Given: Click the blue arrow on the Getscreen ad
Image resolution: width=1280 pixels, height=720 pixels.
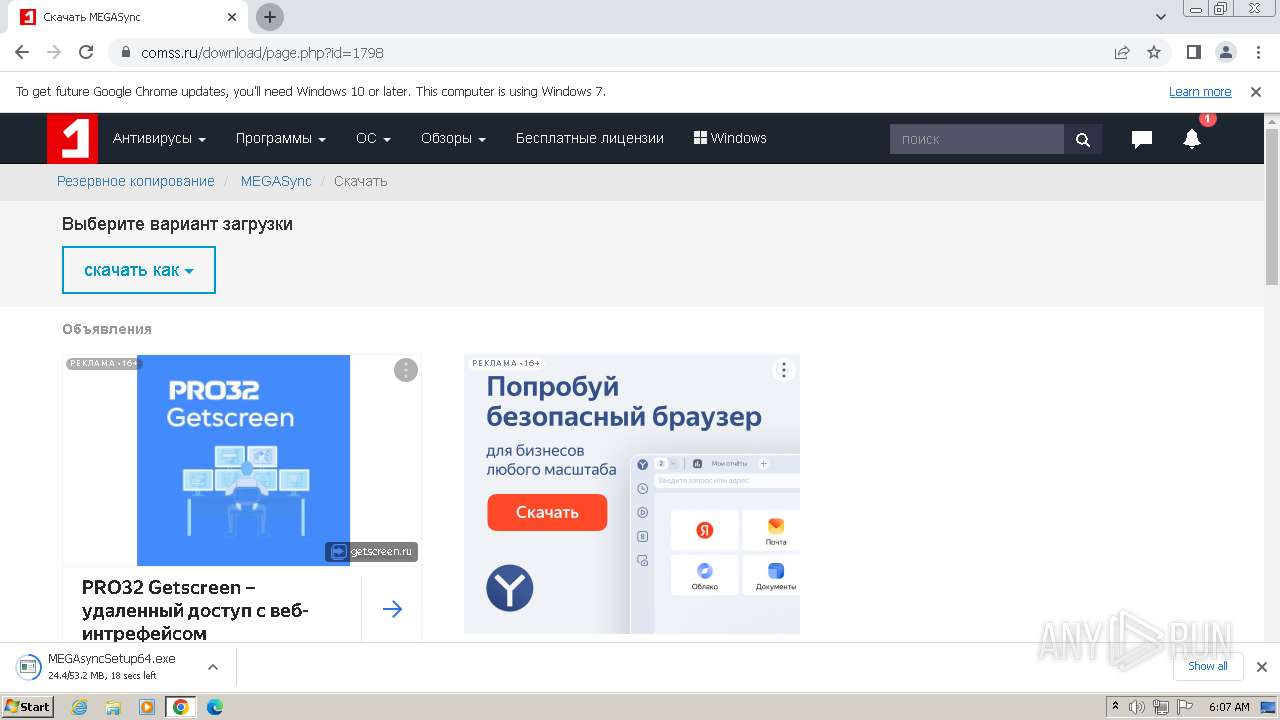Looking at the screenshot, I should [x=392, y=609].
